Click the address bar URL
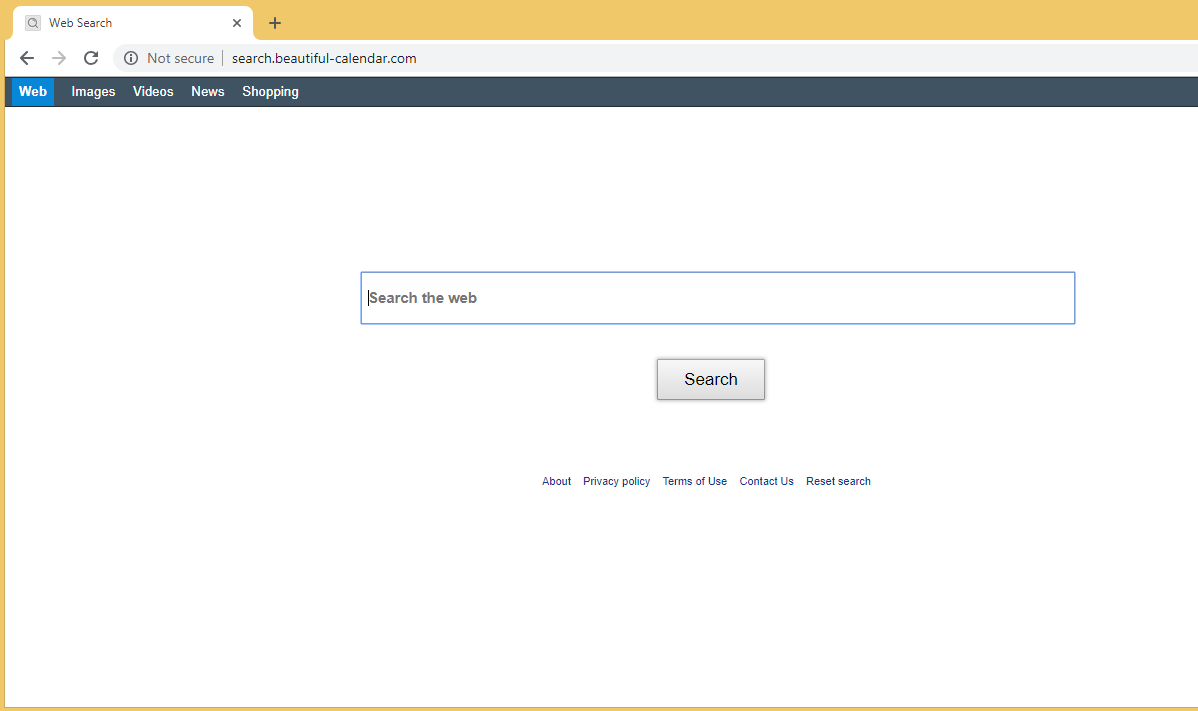Viewport: 1198px width, 711px height. 324,58
